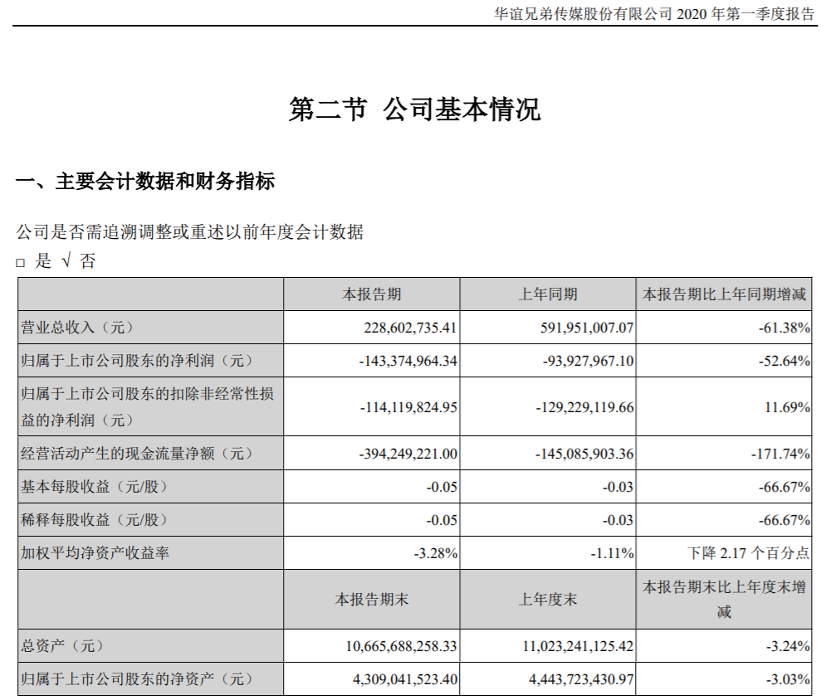This screenshot has height=700, width=830.
Task: Select percentage -3.03%
Action: [787, 679]
